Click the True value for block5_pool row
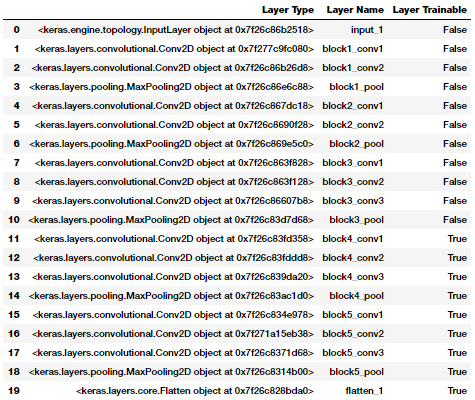The image size is (475, 400). [457, 372]
